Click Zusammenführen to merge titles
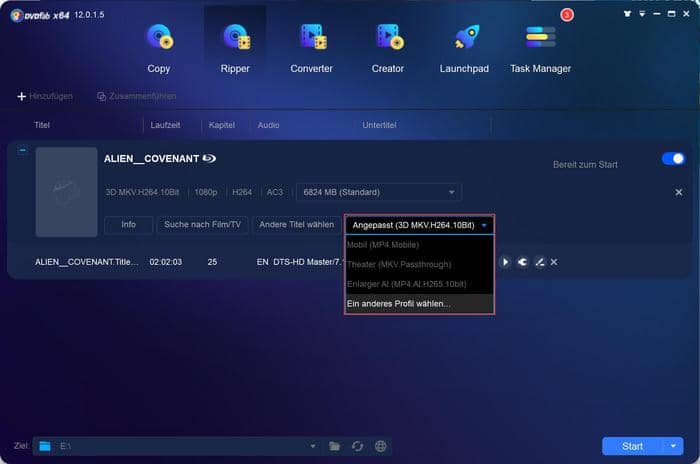 tap(137, 96)
